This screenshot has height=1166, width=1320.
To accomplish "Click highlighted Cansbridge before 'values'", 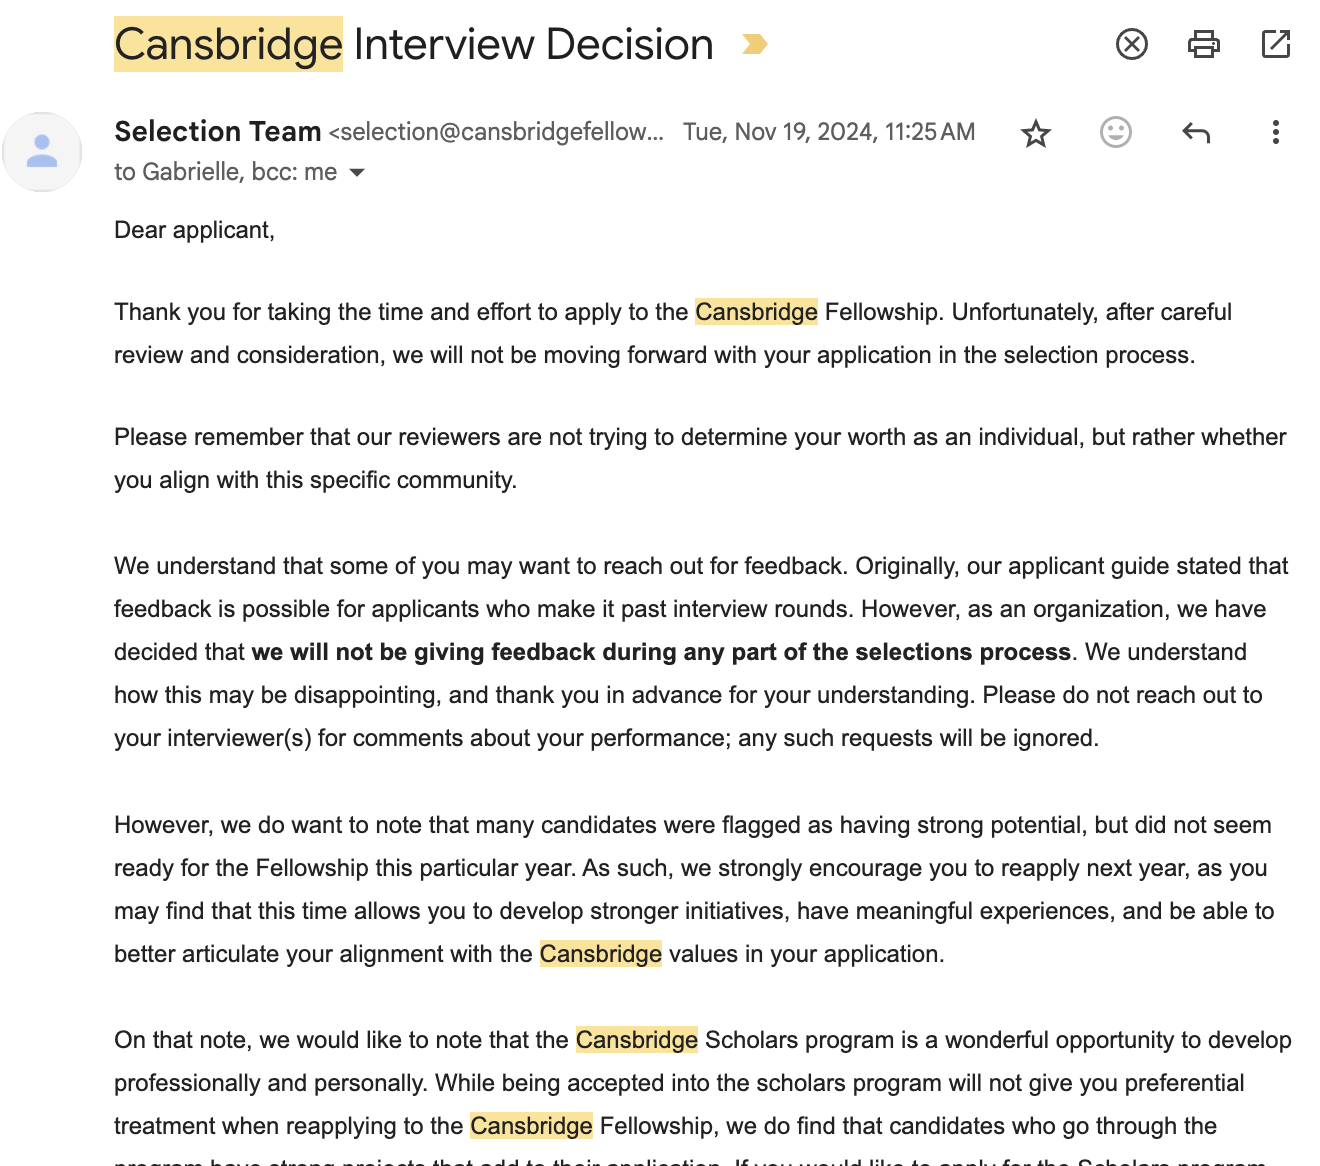I will pyautogui.click(x=600, y=954).
